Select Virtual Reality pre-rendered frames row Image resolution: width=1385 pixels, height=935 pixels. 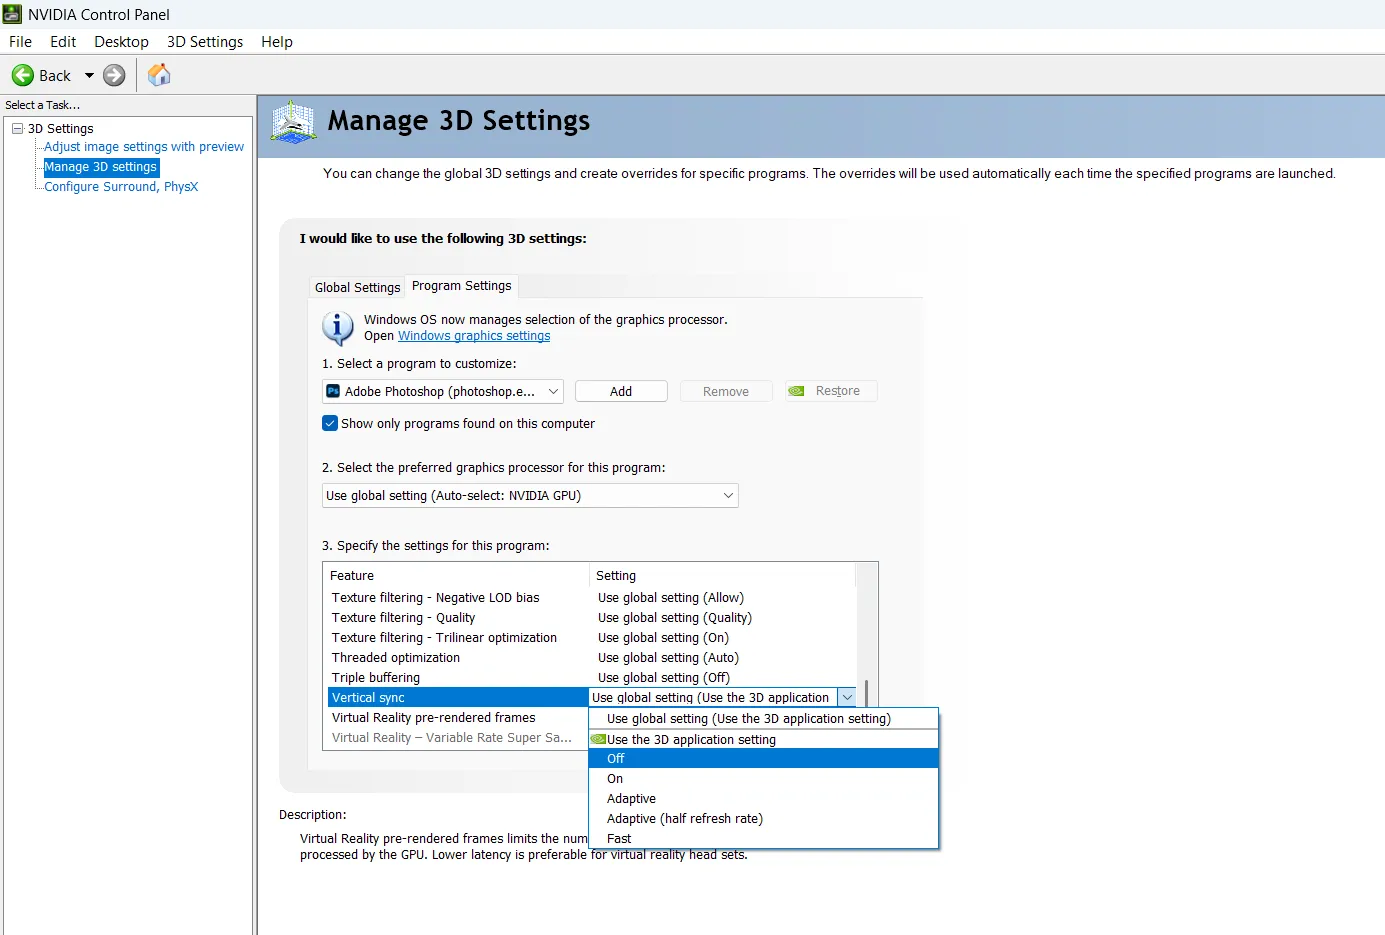point(458,717)
